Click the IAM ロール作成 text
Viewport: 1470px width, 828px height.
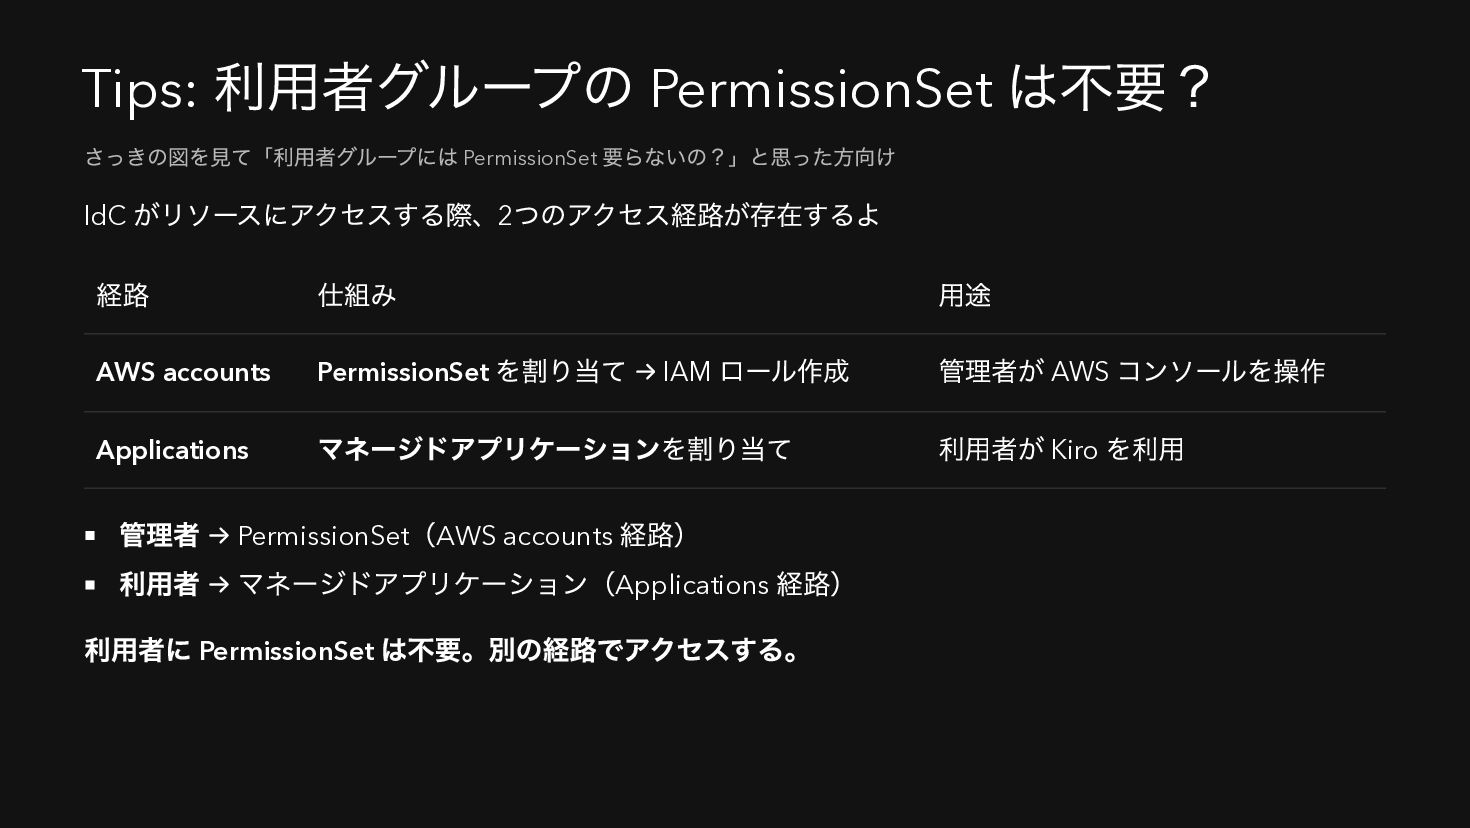tap(755, 372)
